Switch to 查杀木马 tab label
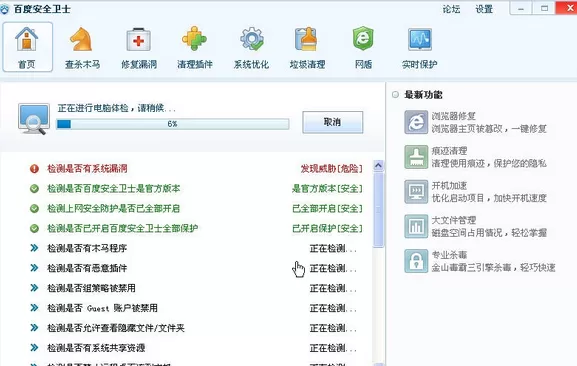 pos(82,64)
